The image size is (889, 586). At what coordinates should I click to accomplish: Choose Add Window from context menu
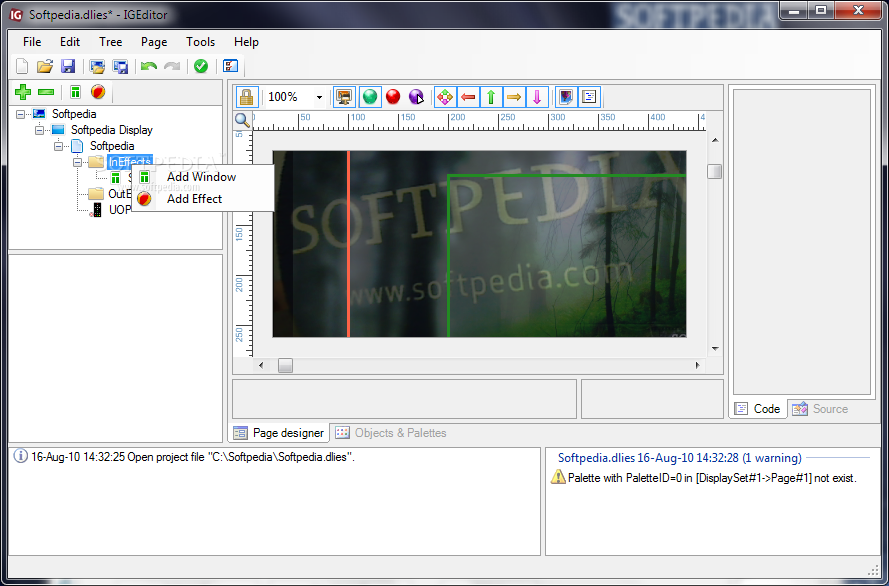202,177
